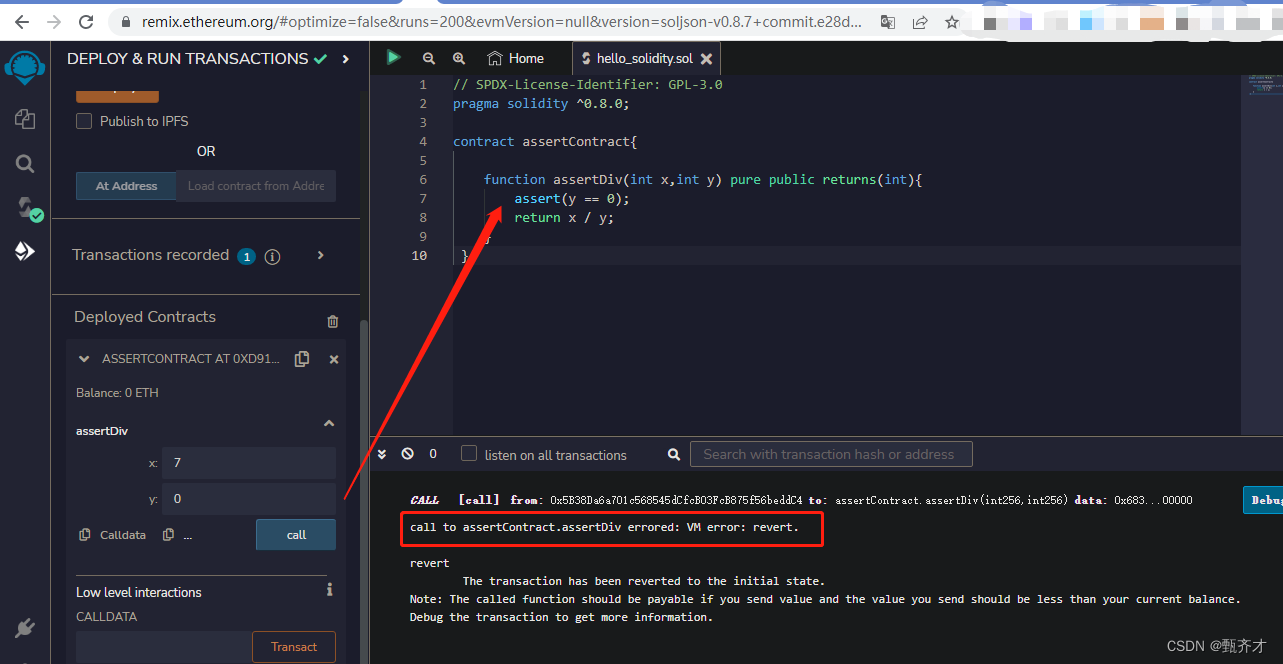1283x664 pixels.
Task: Open the File explorers panel icon
Action: click(25, 119)
